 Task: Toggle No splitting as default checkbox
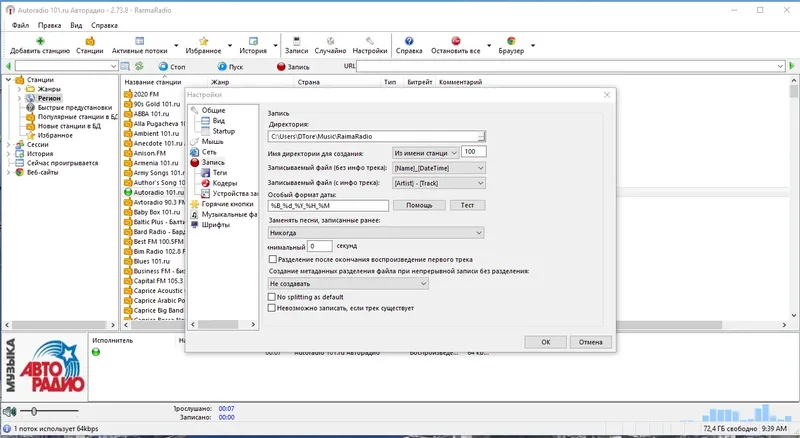pyautogui.click(x=272, y=297)
